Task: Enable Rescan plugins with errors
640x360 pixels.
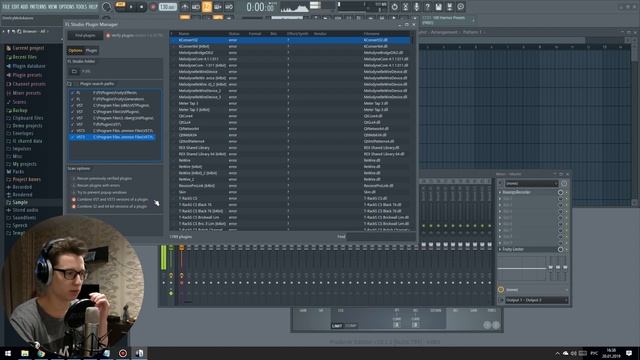Action: [x=74, y=185]
